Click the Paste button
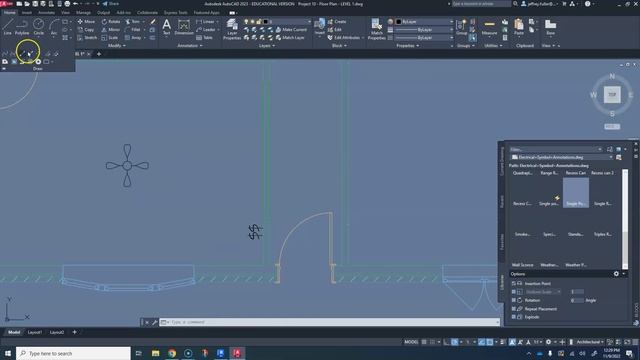The image size is (640, 360). pyautogui.click(x=519, y=27)
